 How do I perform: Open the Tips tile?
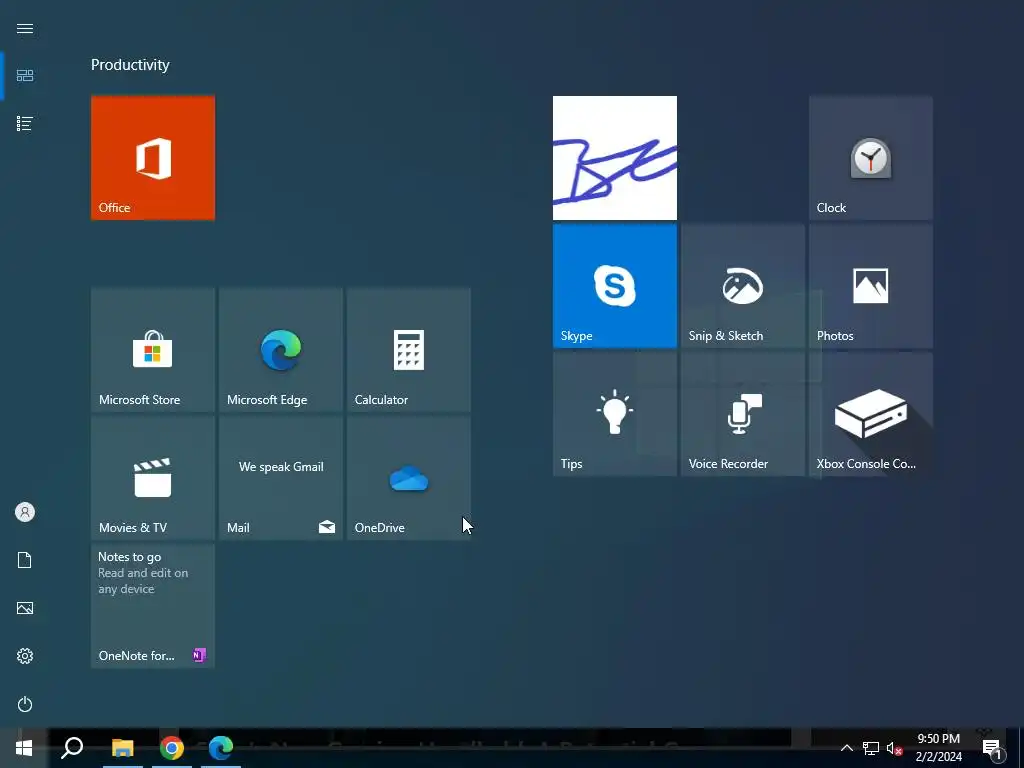615,414
